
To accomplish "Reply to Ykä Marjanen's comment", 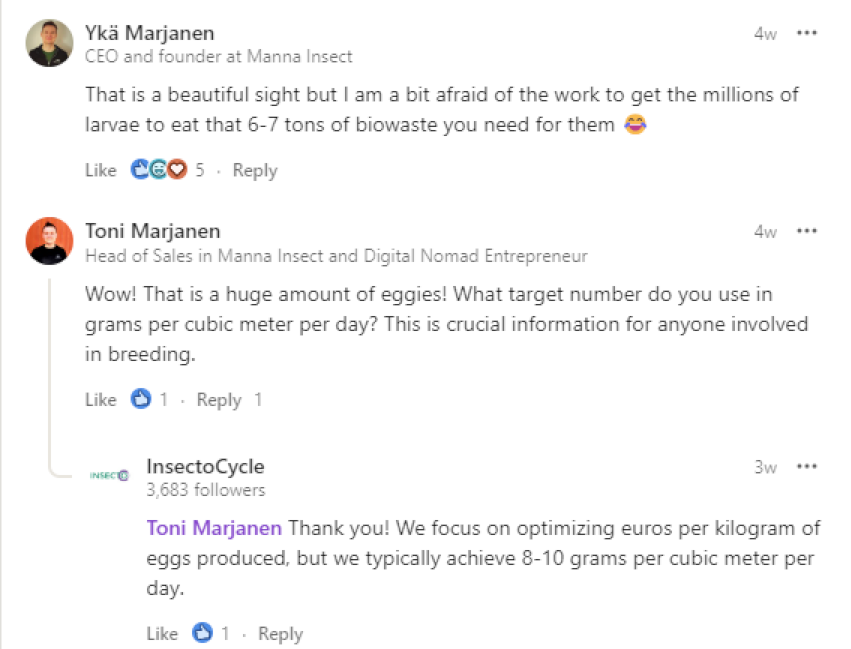I will pyautogui.click(x=255, y=171).
